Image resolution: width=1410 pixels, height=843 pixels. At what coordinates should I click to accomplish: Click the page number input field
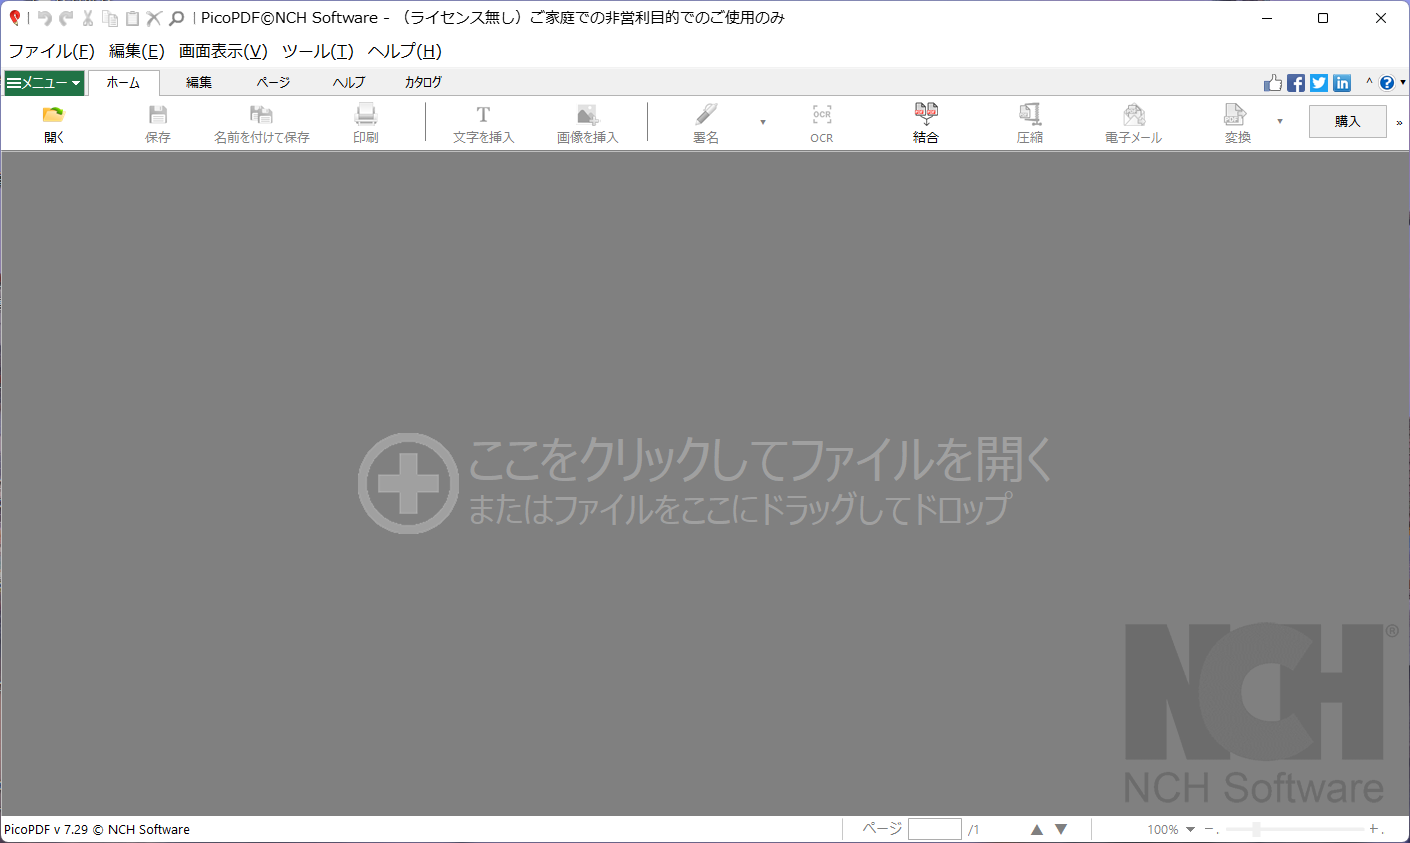pyautogui.click(x=934, y=829)
